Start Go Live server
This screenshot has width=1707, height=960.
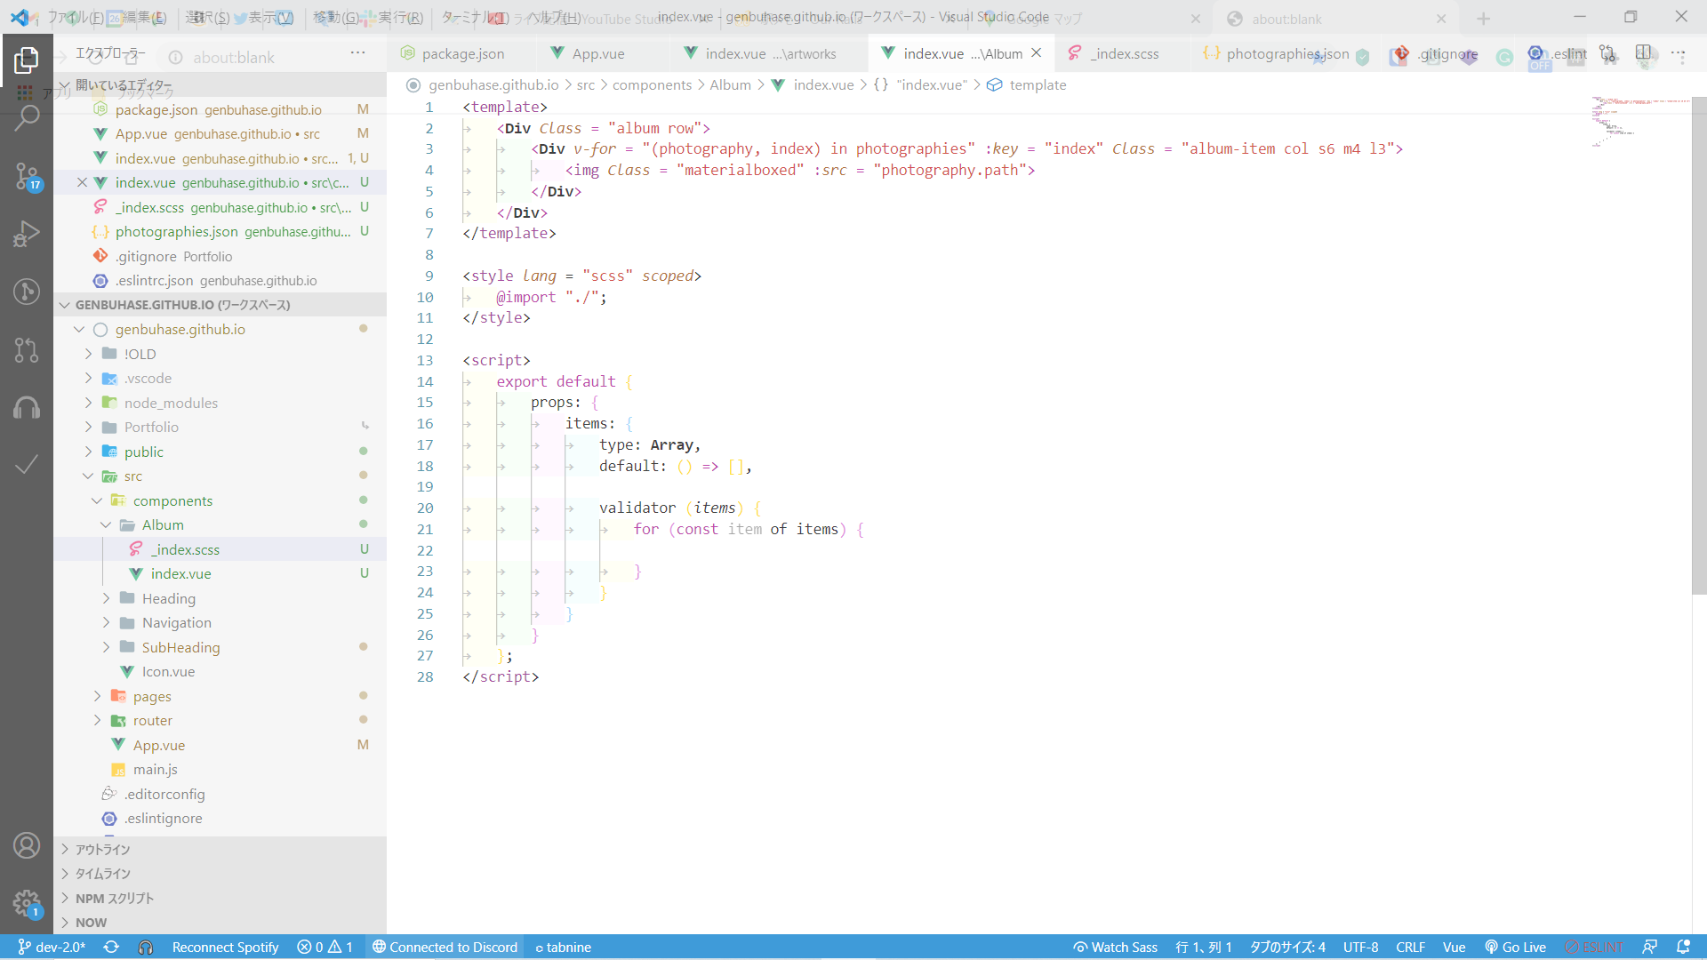click(x=1515, y=947)
